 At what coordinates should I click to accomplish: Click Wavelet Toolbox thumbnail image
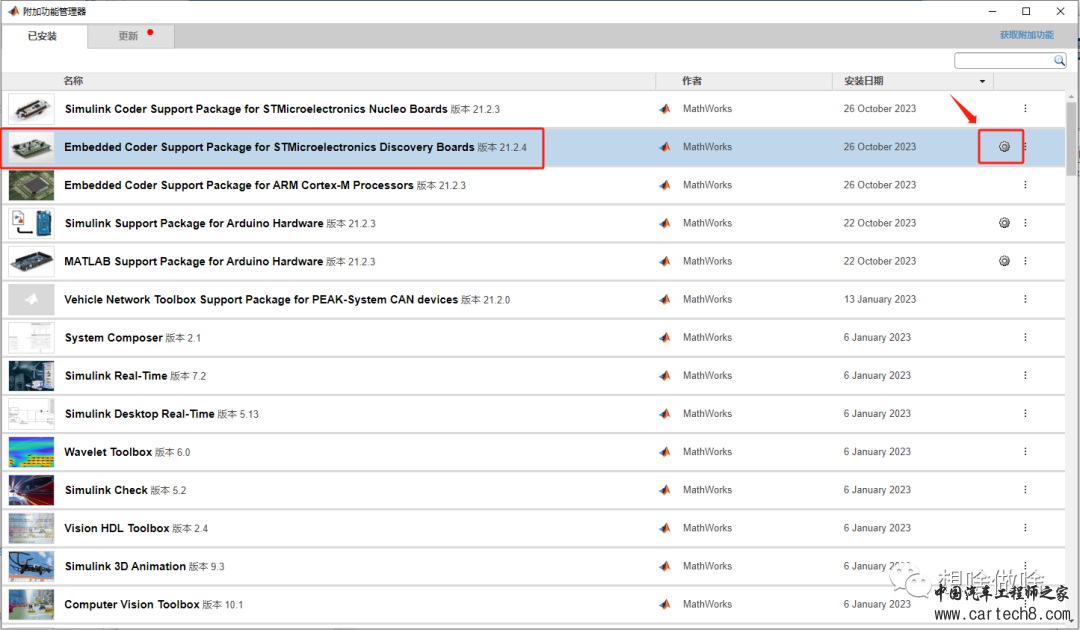click(x=31, y=452)
